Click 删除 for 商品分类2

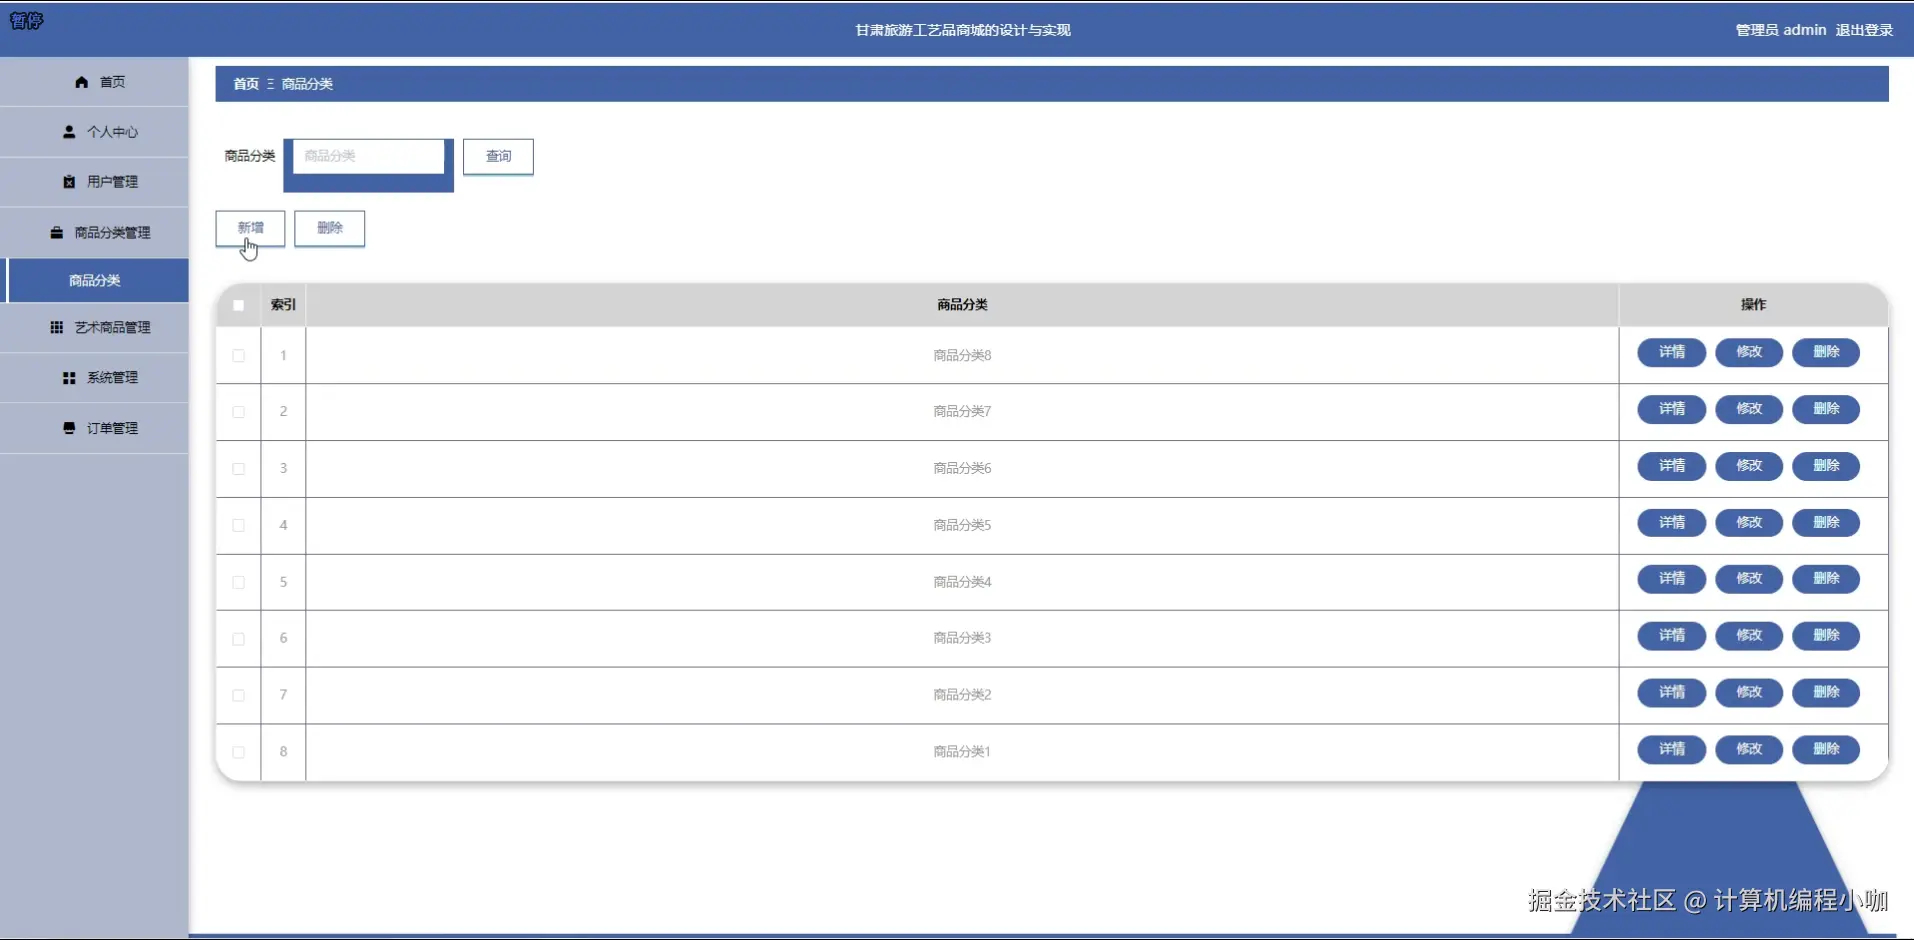pyautogui.click(x=1826, y=693)
